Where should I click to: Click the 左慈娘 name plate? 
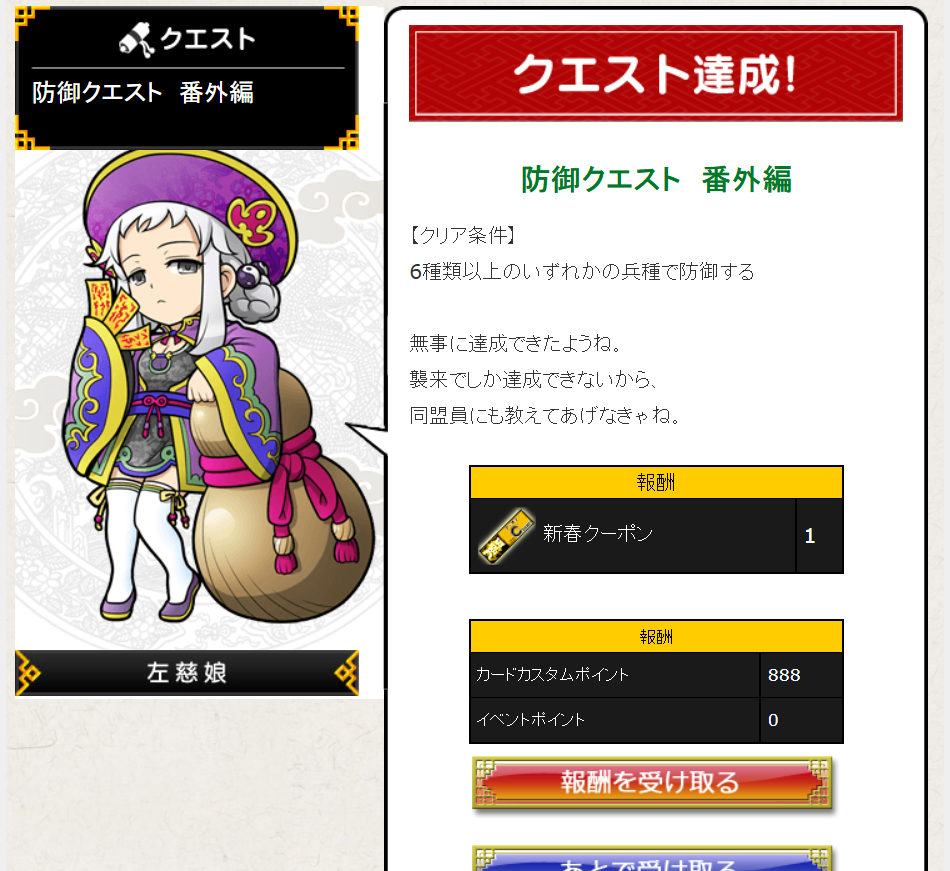point(187,672)
